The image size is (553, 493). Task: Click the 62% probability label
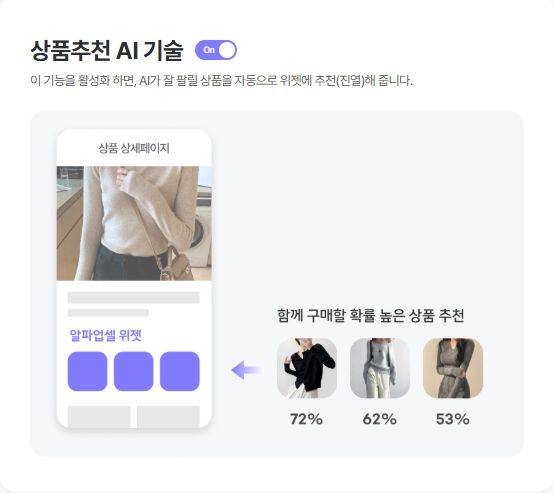[379, 419]
